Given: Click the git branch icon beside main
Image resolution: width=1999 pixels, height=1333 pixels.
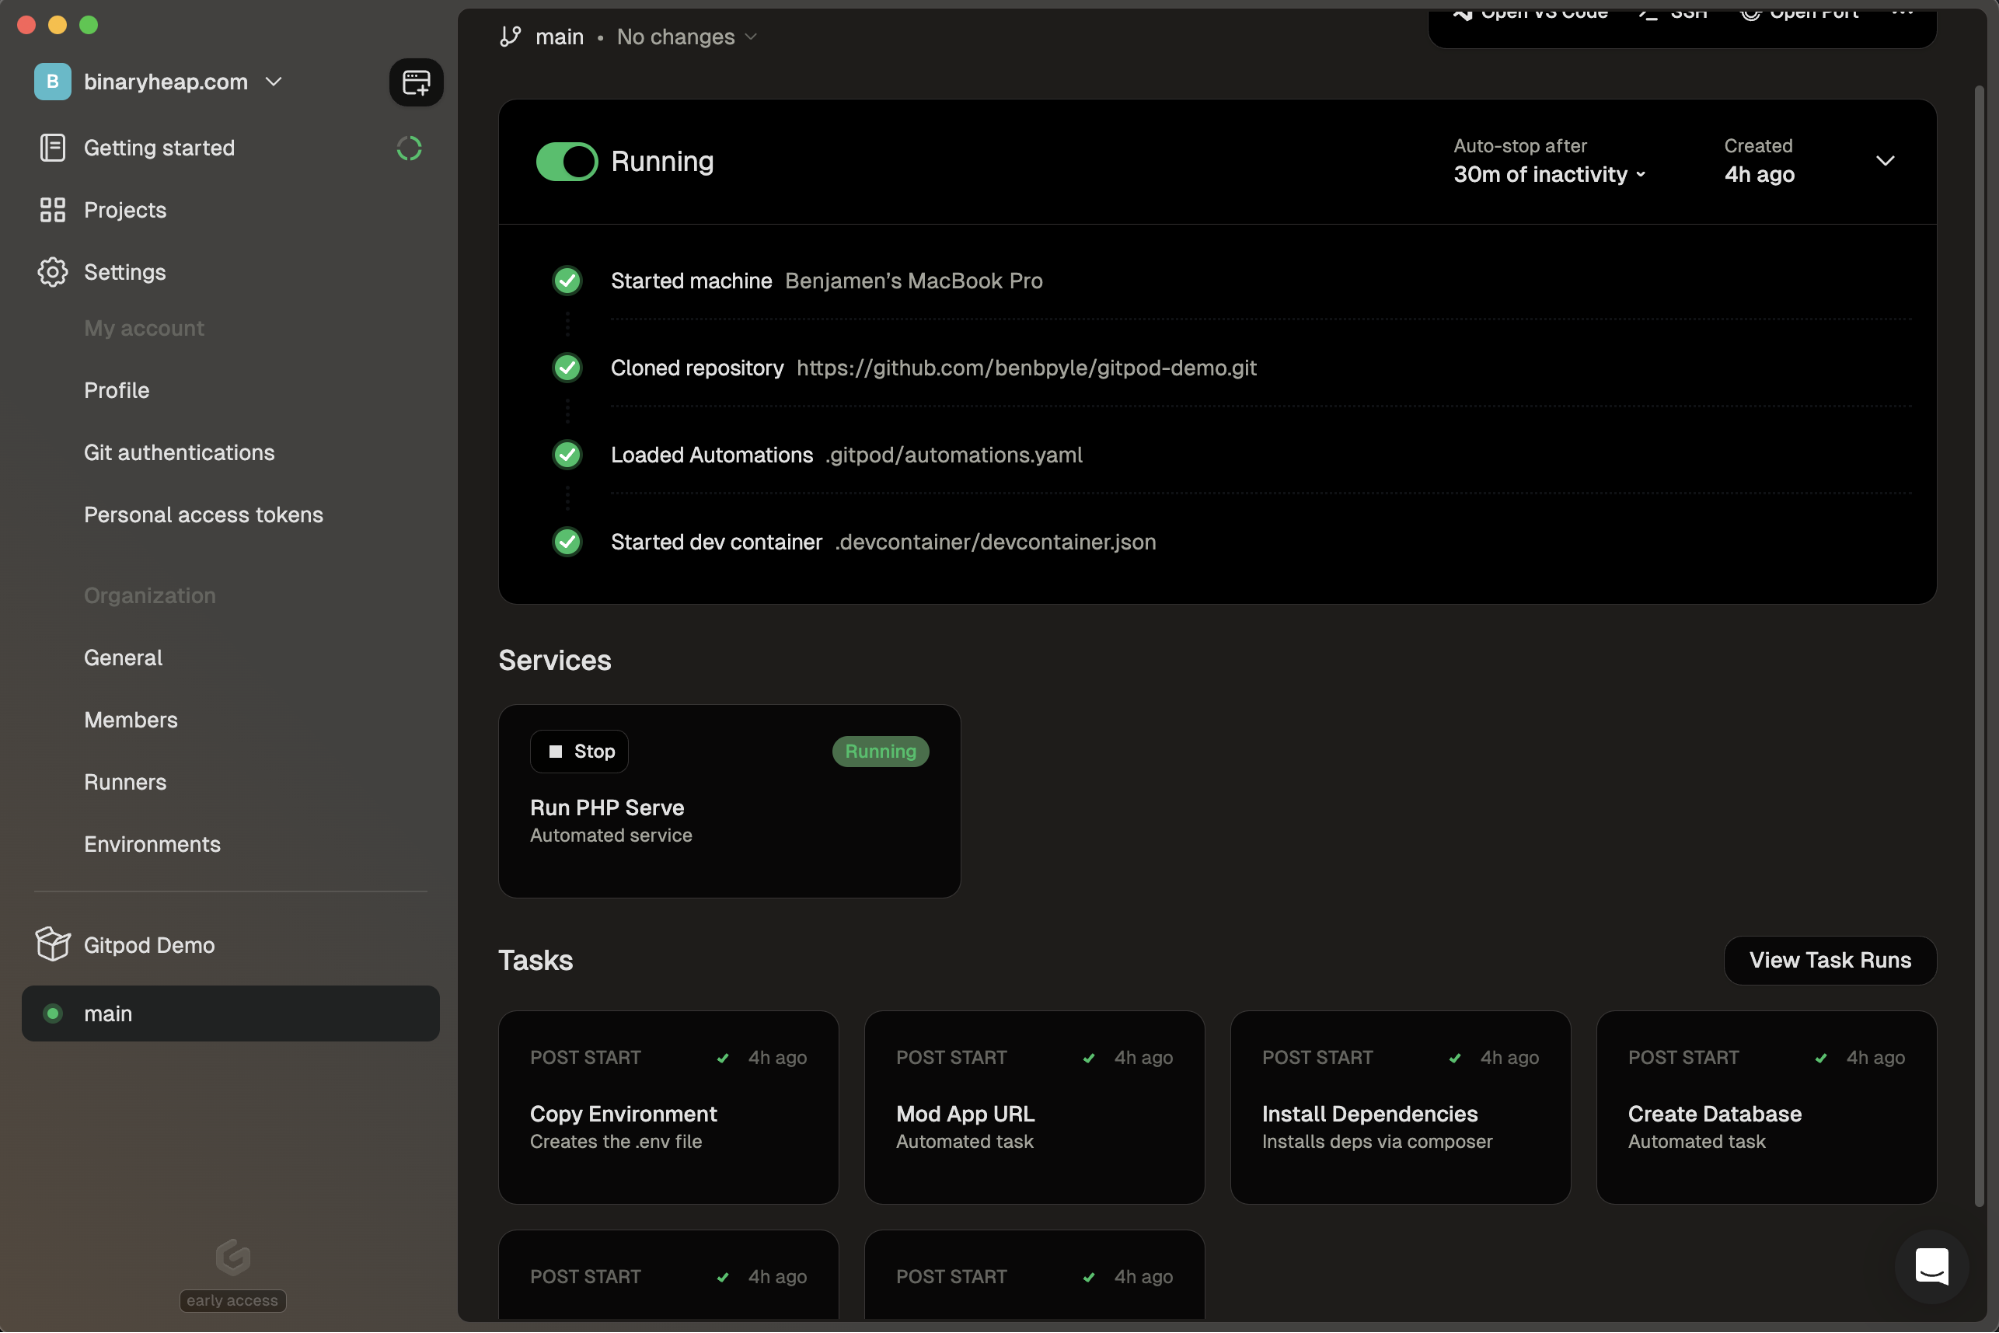Looking at the screenshot, I should (x=510, y=37).
